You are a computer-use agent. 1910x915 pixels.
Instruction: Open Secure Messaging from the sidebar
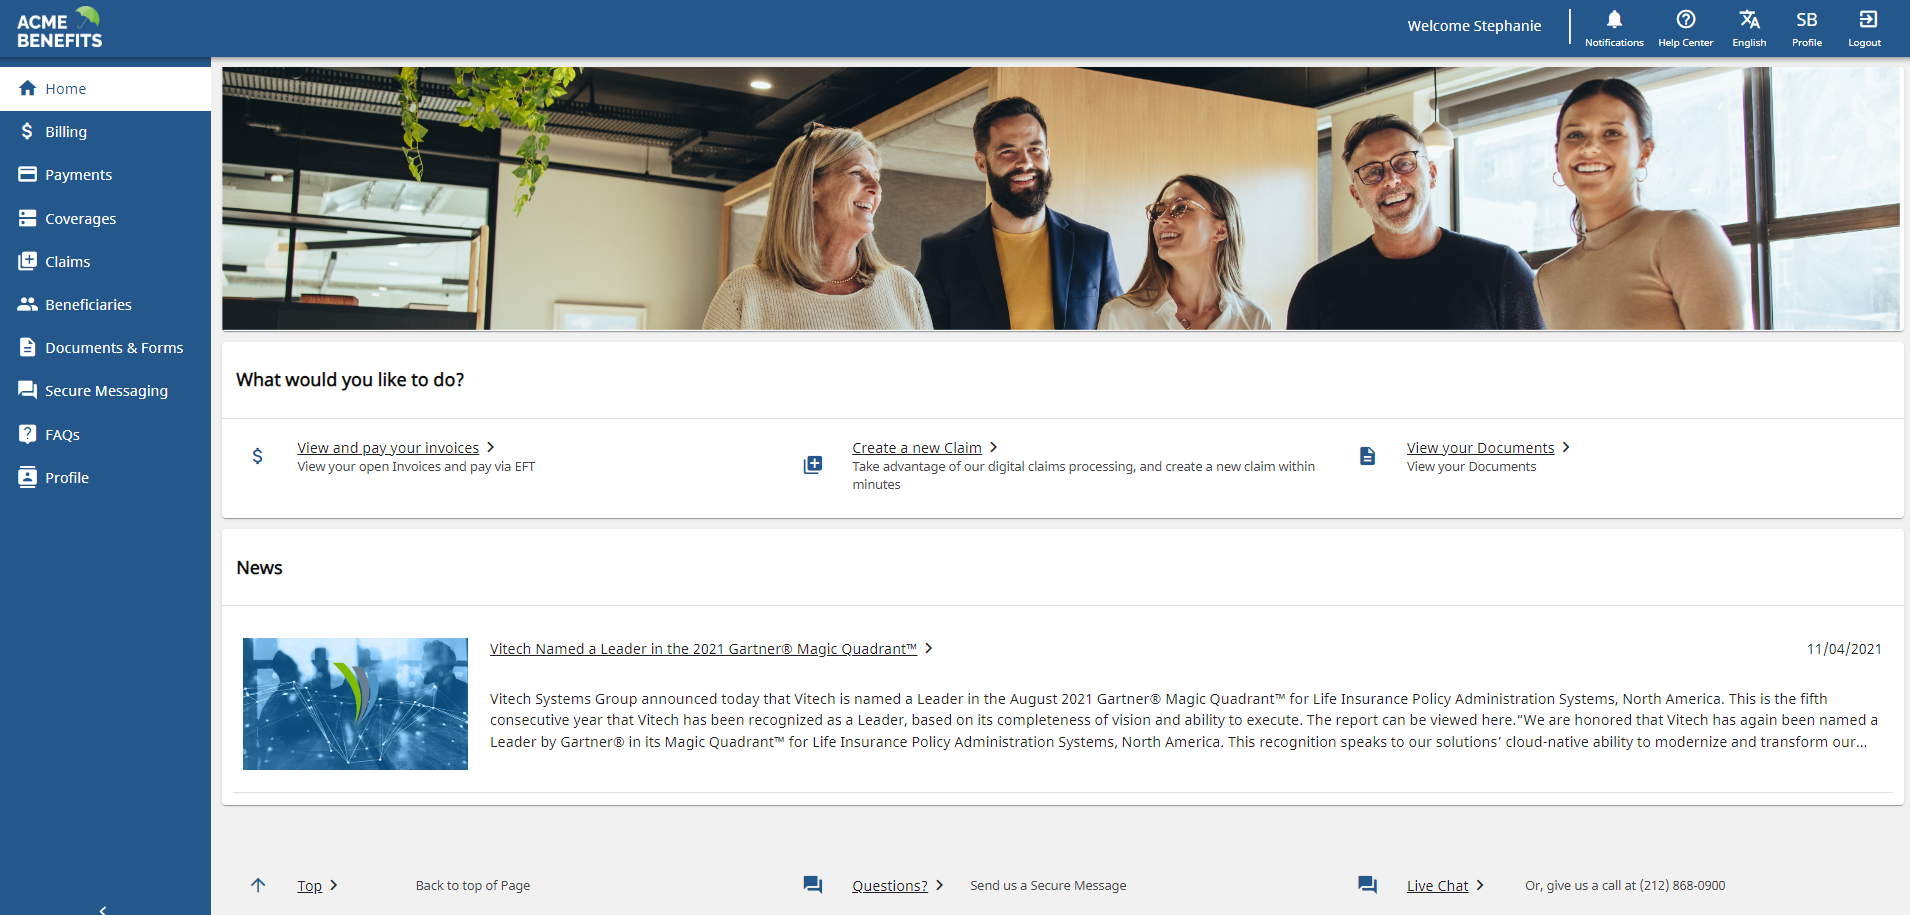tap(106, 391)
